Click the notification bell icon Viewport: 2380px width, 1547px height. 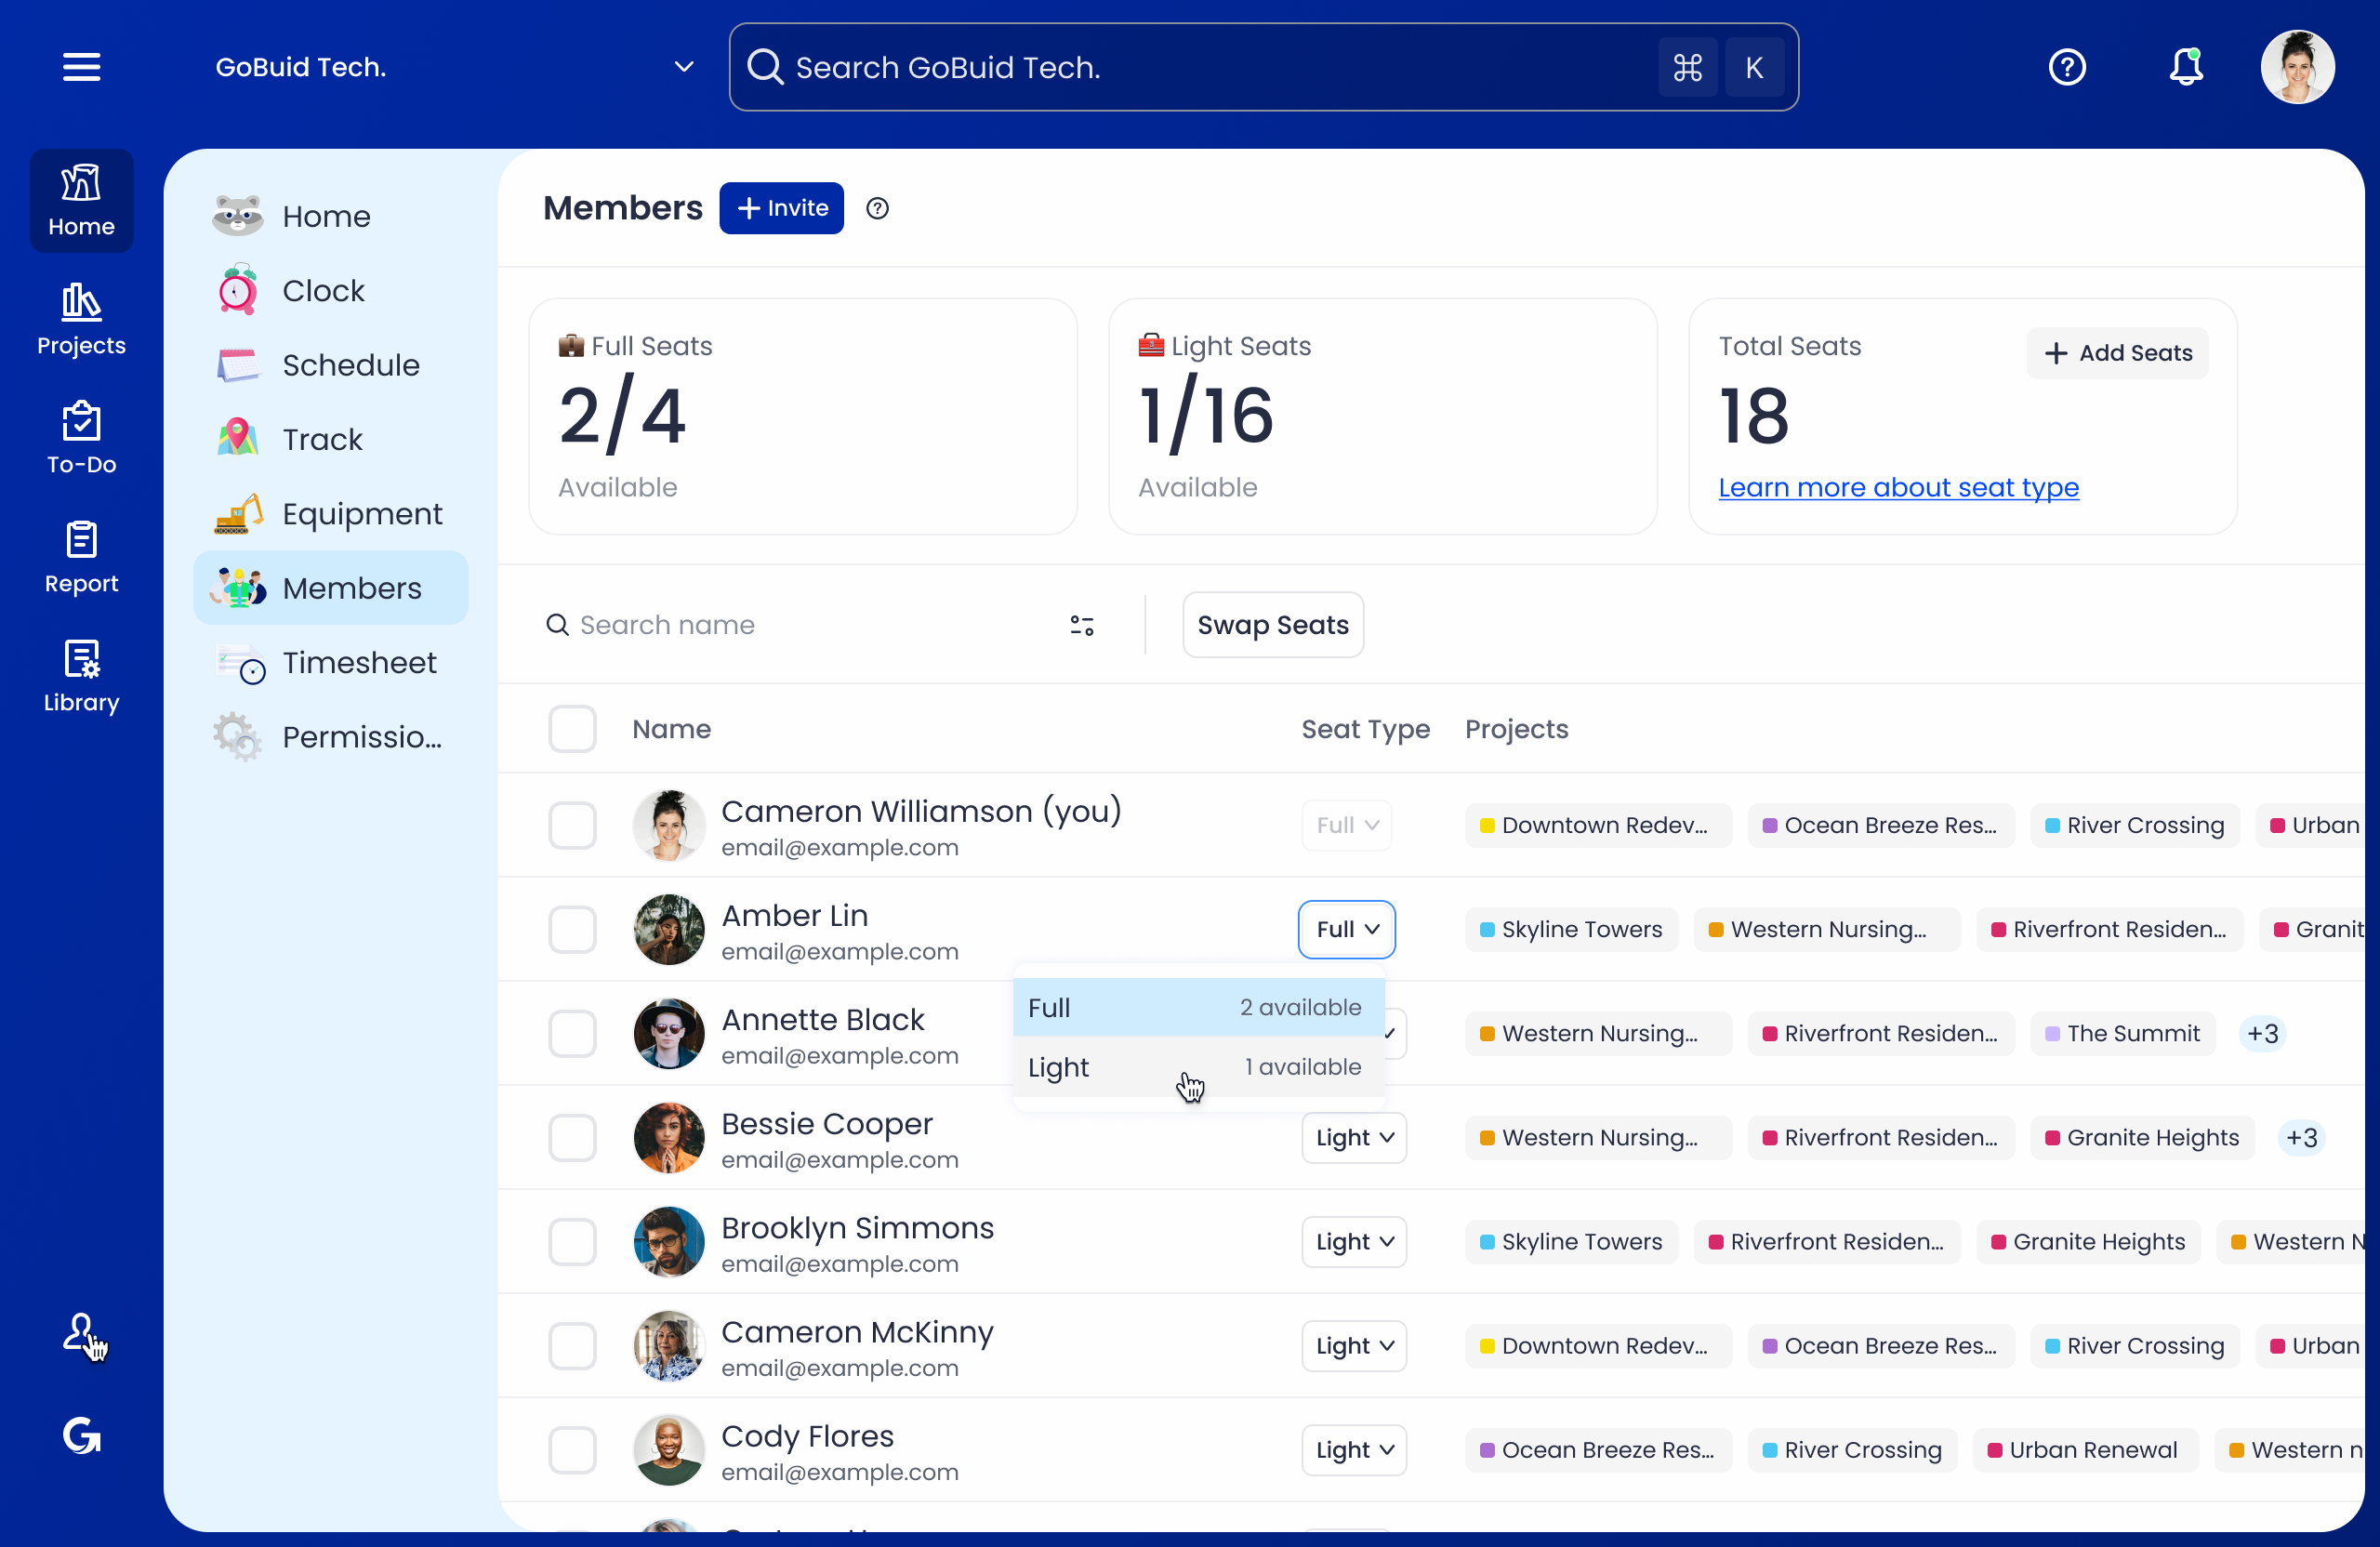2185,67
